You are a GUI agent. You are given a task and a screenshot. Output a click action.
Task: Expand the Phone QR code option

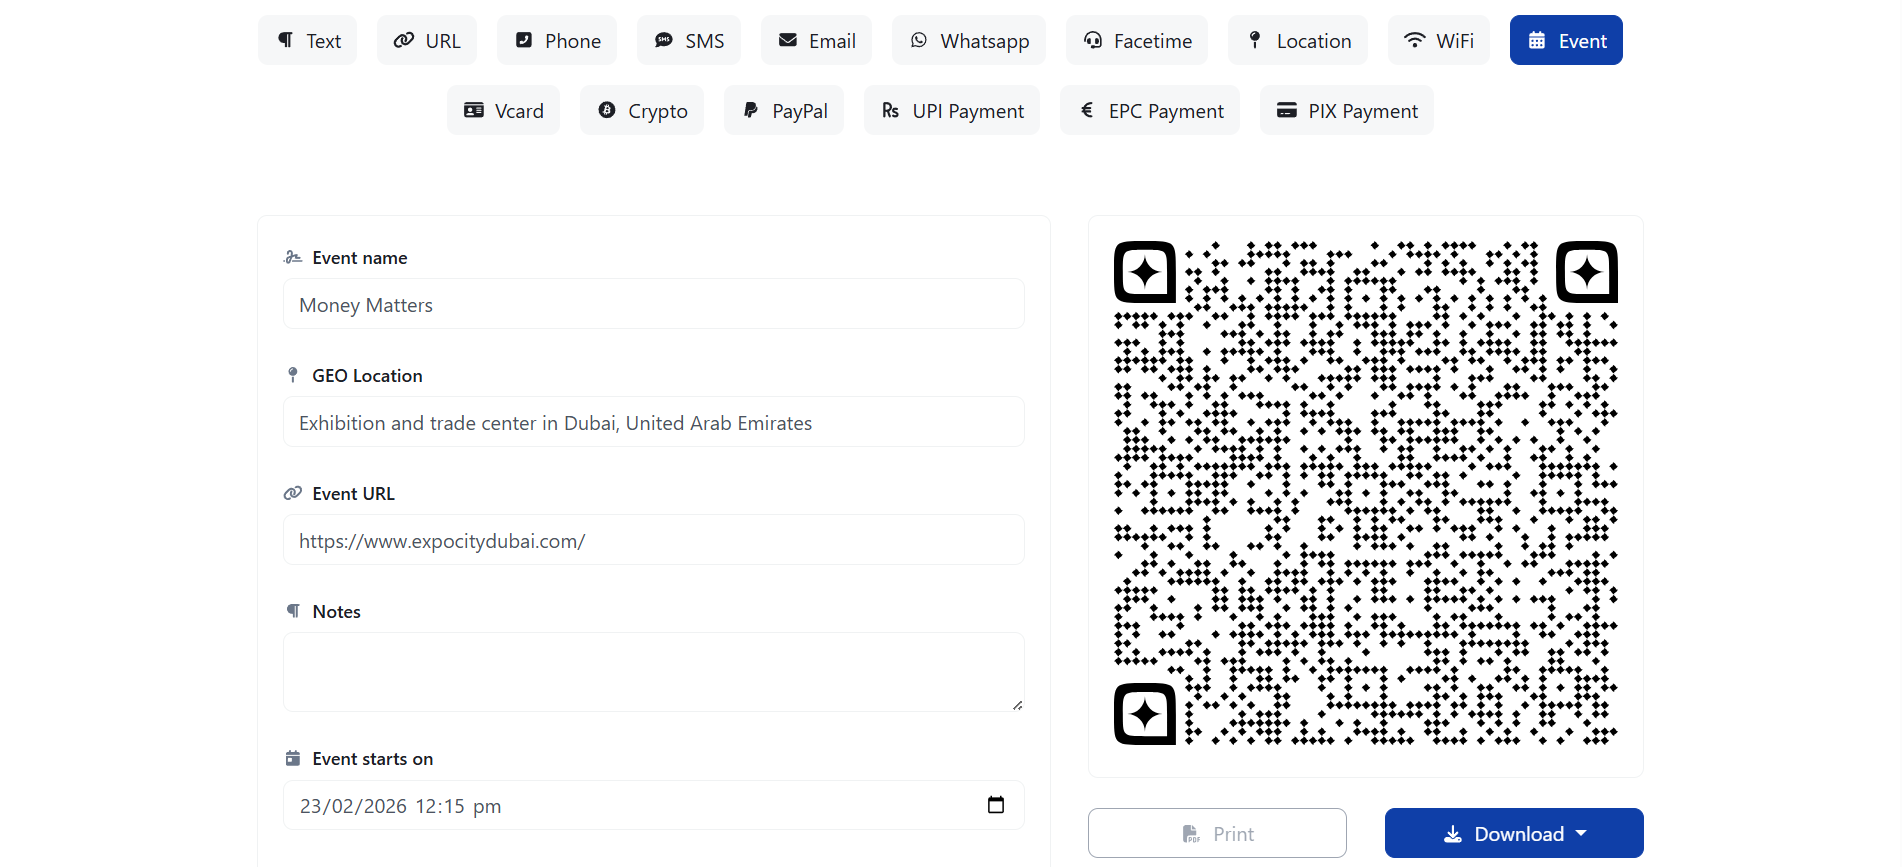[556, 40]
